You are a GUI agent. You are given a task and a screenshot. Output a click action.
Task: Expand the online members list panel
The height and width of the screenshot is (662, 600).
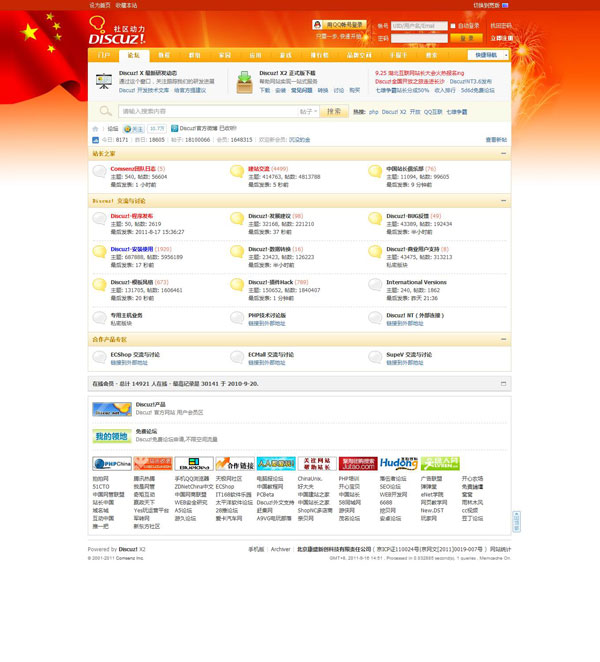[x=503, y=384]
